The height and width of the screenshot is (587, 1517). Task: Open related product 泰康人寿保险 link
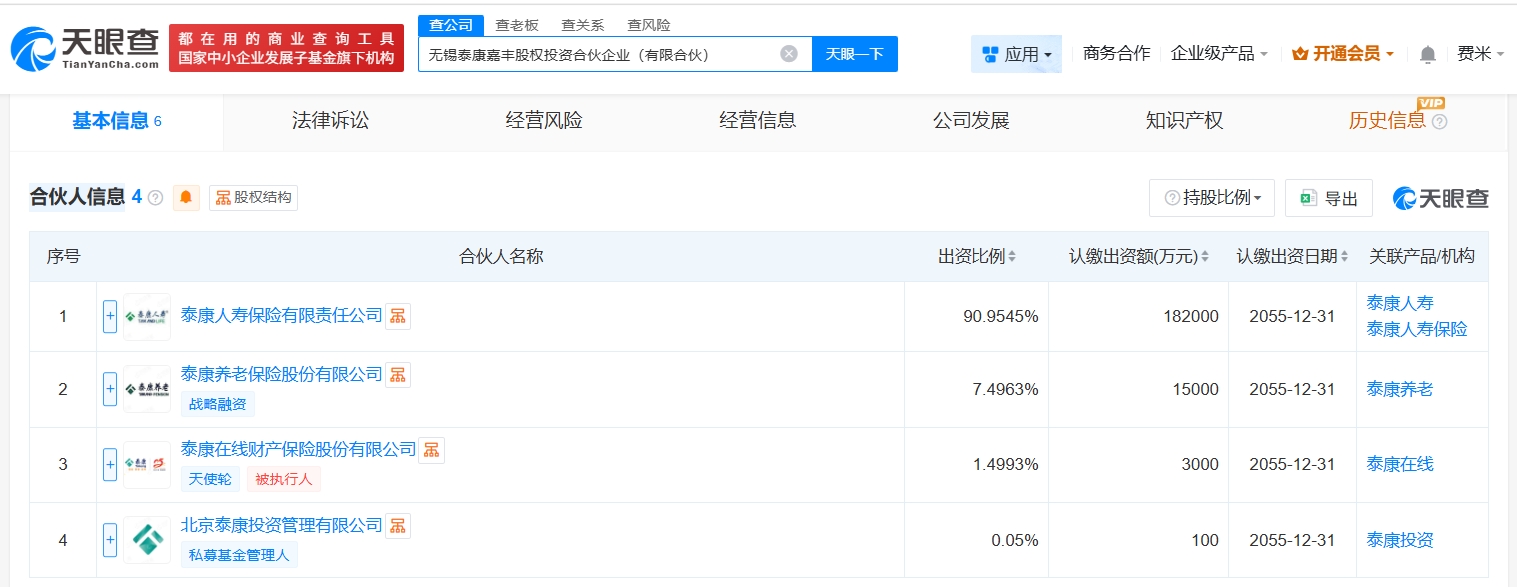coord(1417,329)
